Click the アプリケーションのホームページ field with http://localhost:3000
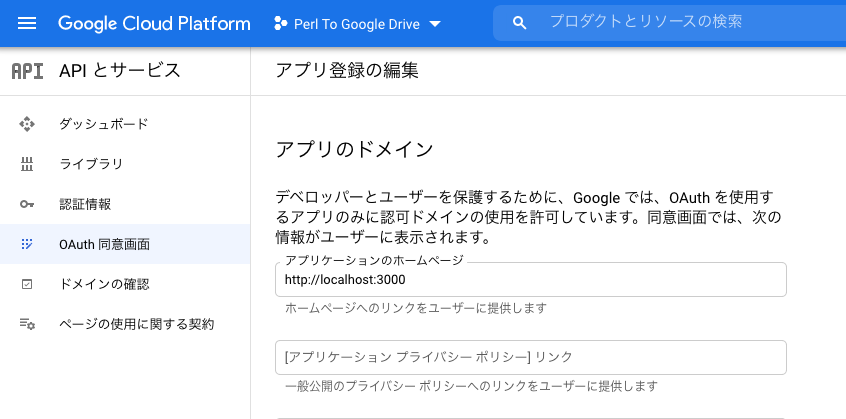The height and width of the screenshot is (419, 846). coord(531,279)
